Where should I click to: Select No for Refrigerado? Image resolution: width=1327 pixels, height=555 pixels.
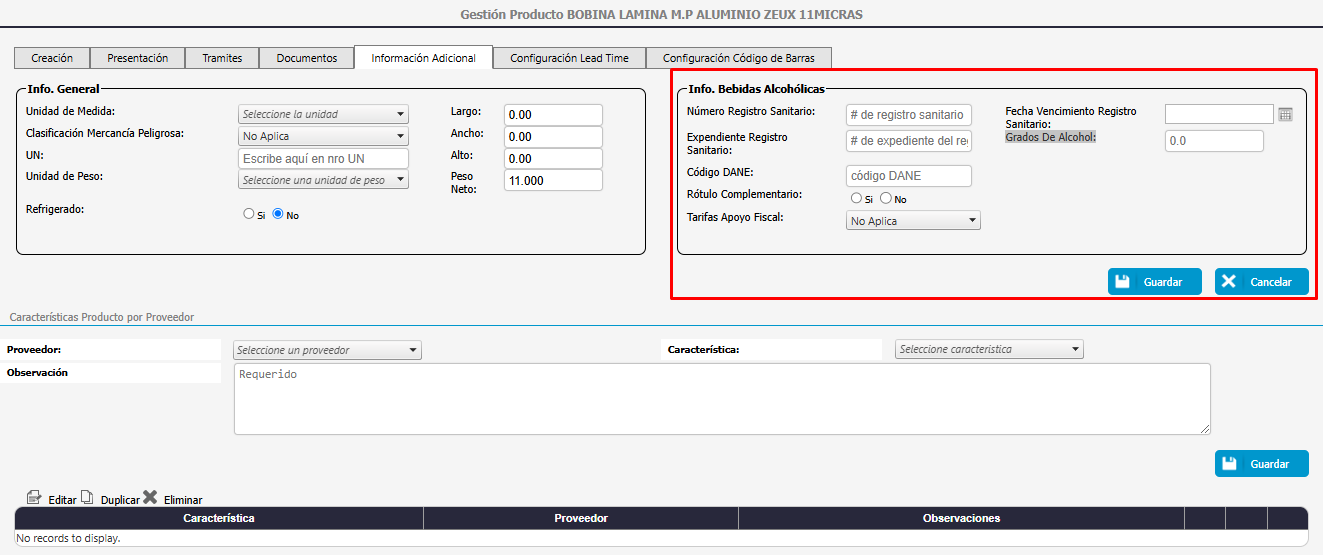(x=278, y=213)
